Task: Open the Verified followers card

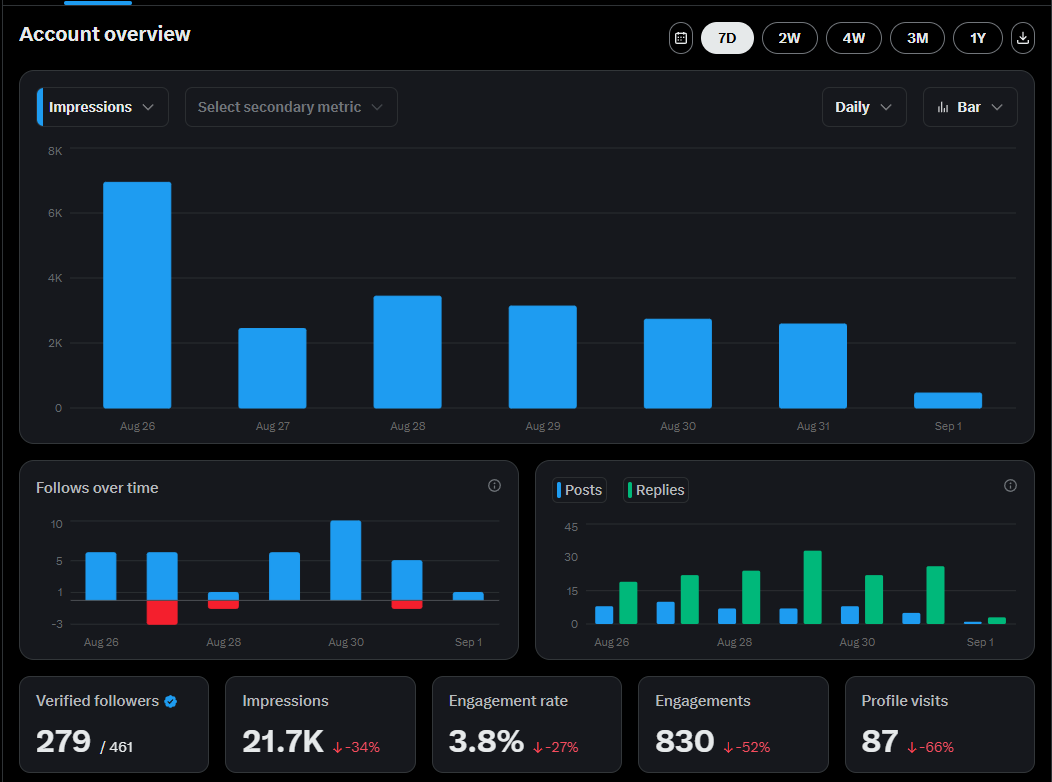Action: point(114,724)
